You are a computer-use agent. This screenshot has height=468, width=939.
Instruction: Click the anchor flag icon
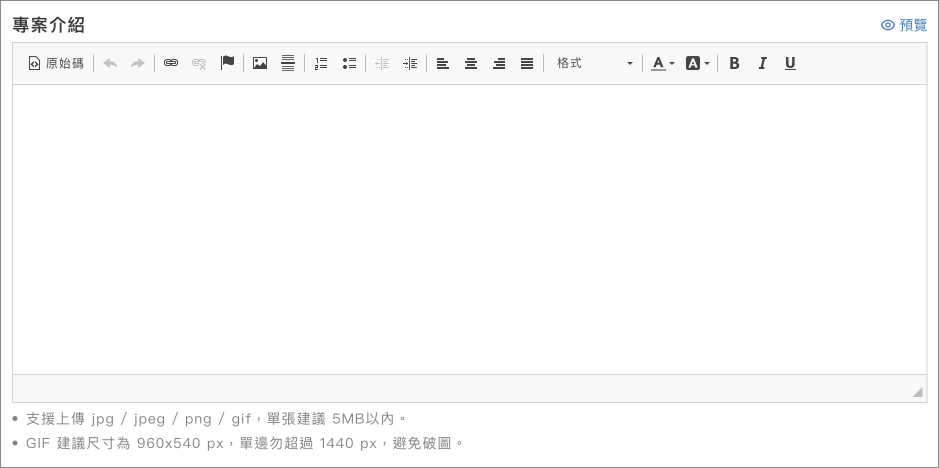(x=227, y=63)
